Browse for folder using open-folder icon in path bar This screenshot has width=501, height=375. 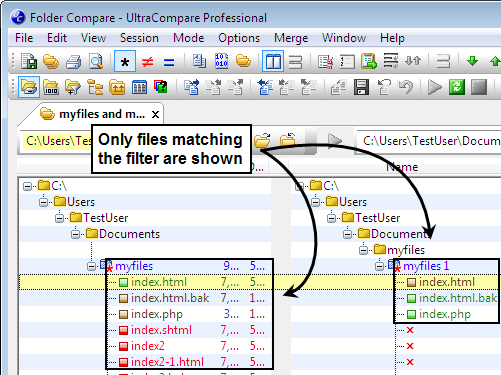(262, 141)
